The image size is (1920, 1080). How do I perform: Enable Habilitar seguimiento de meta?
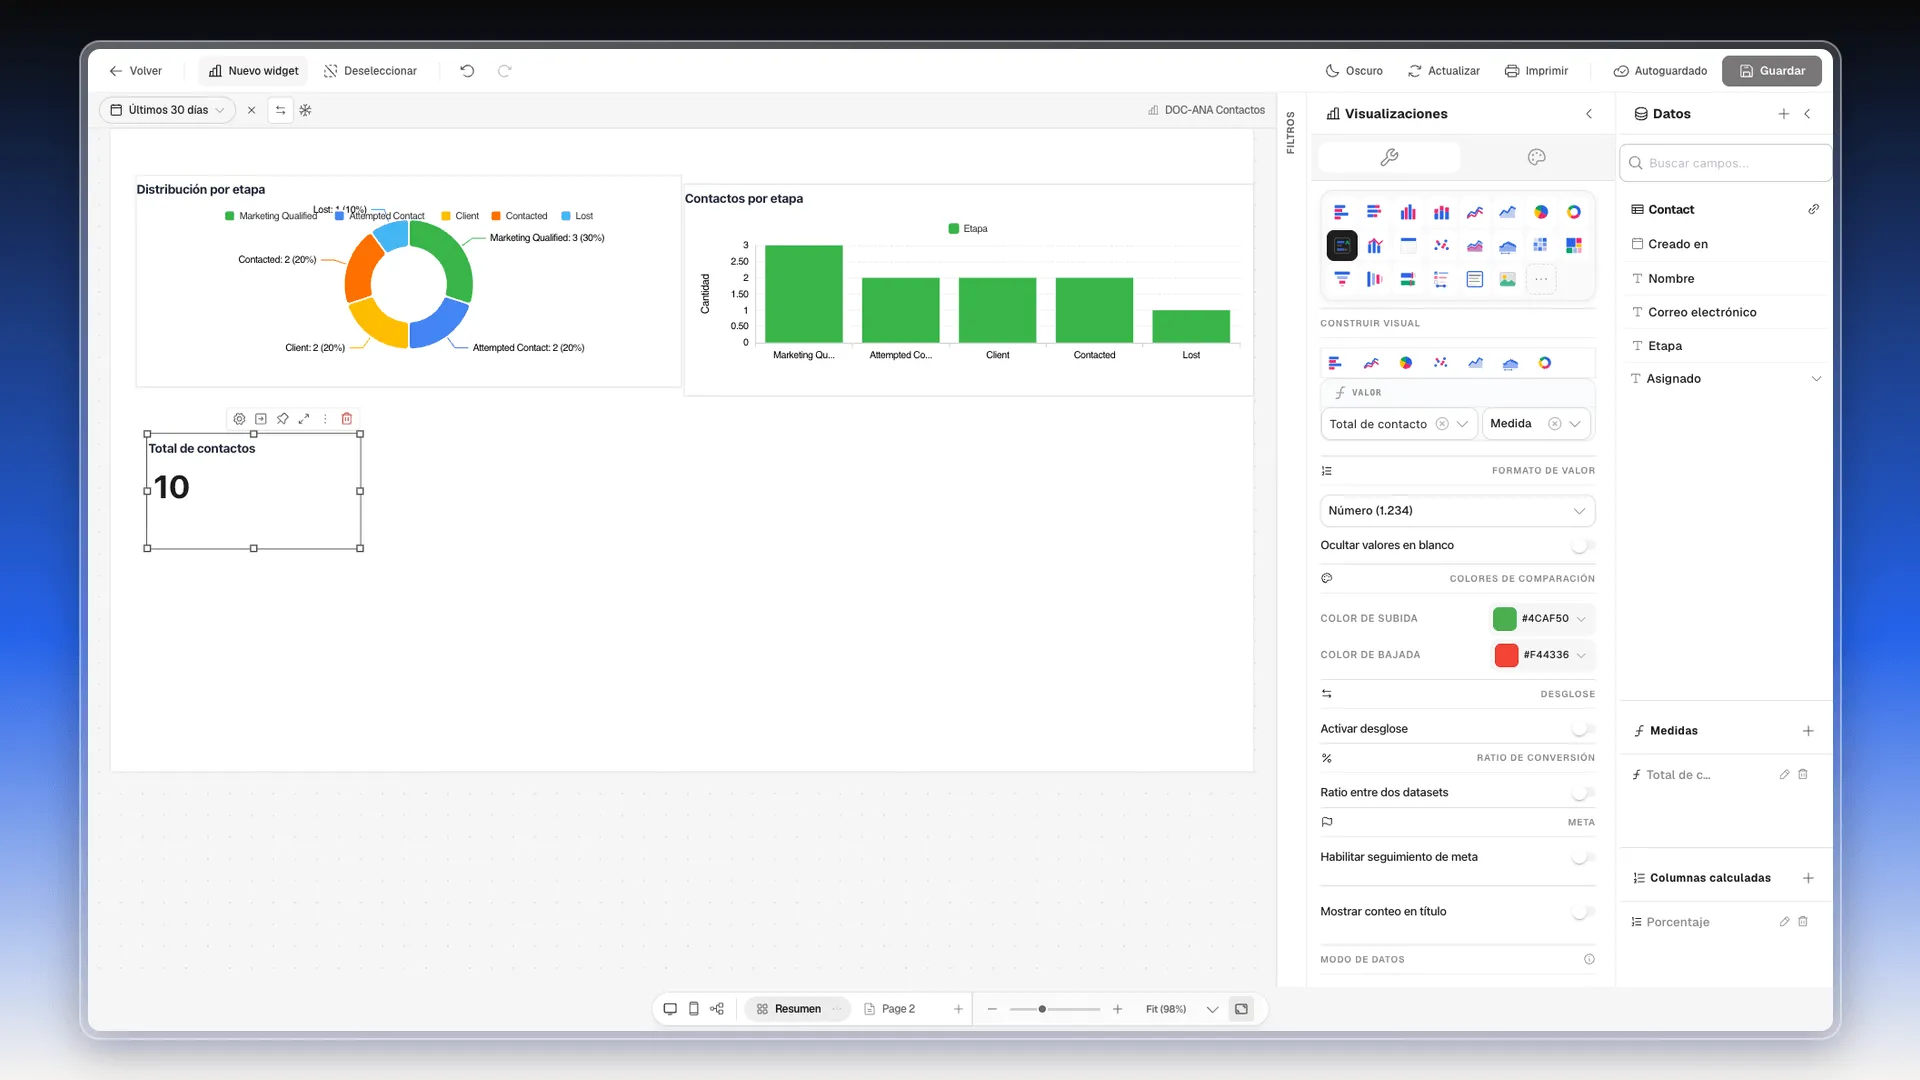click(1581, 857)
